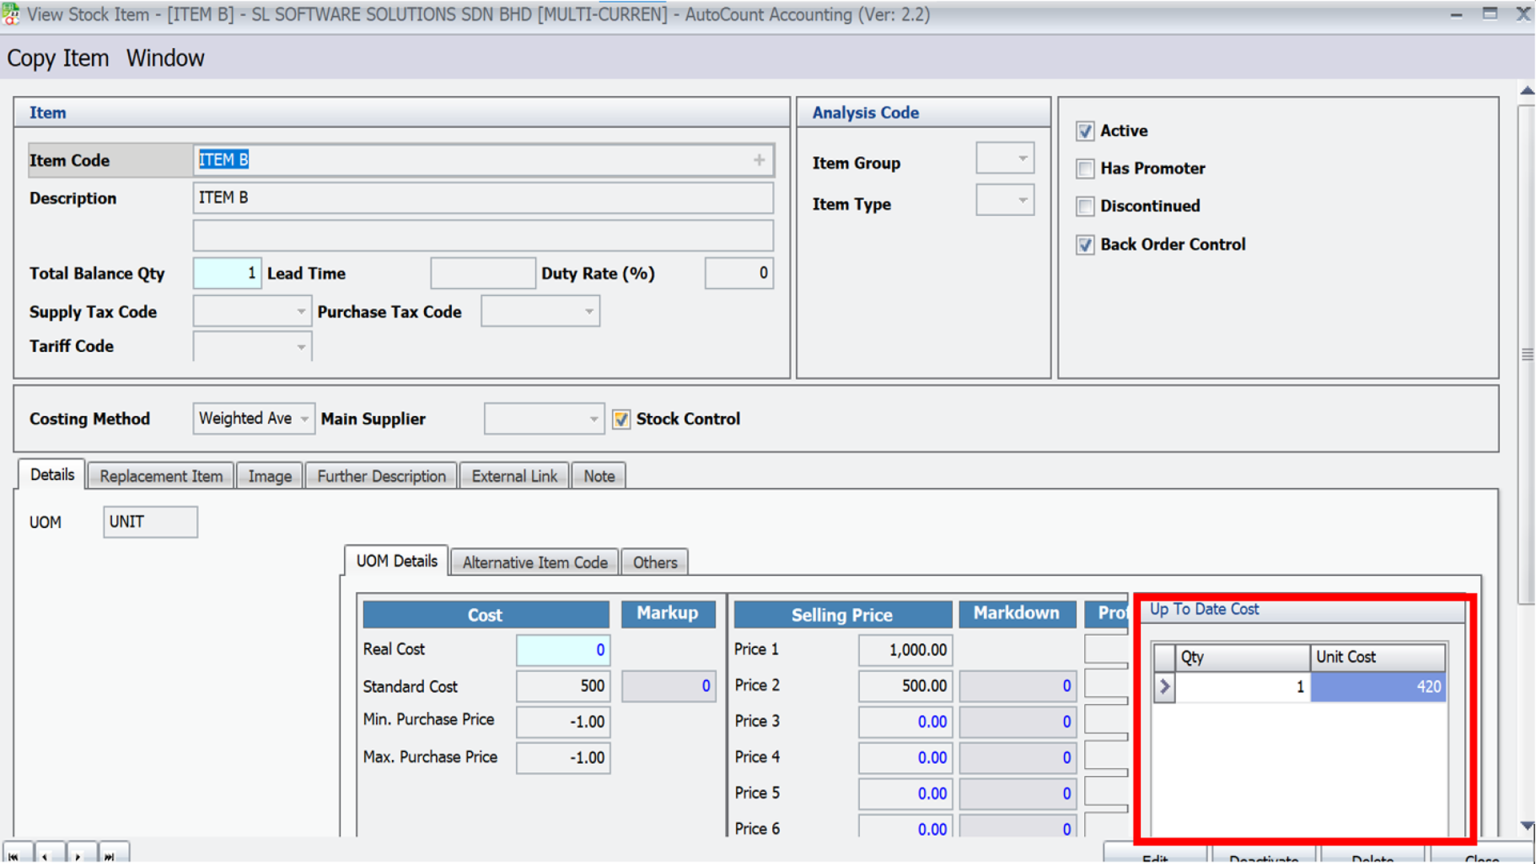Click the Delete button at bottom
Image resolution: width=1536 pixels, height=864 pixels.
pyautogui.click(x=1372, y=856)
